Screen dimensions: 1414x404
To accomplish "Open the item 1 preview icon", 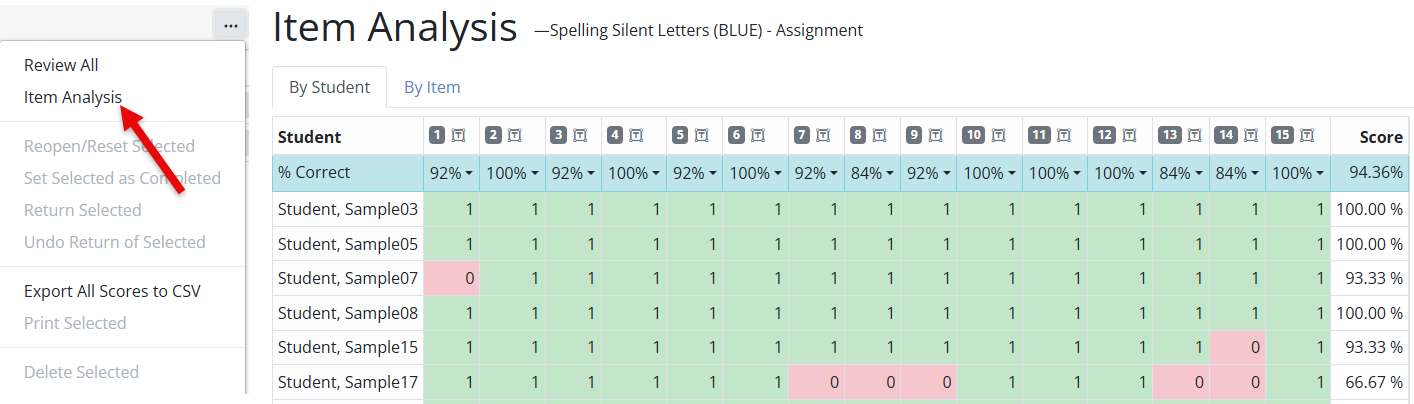I will point(459,135).
